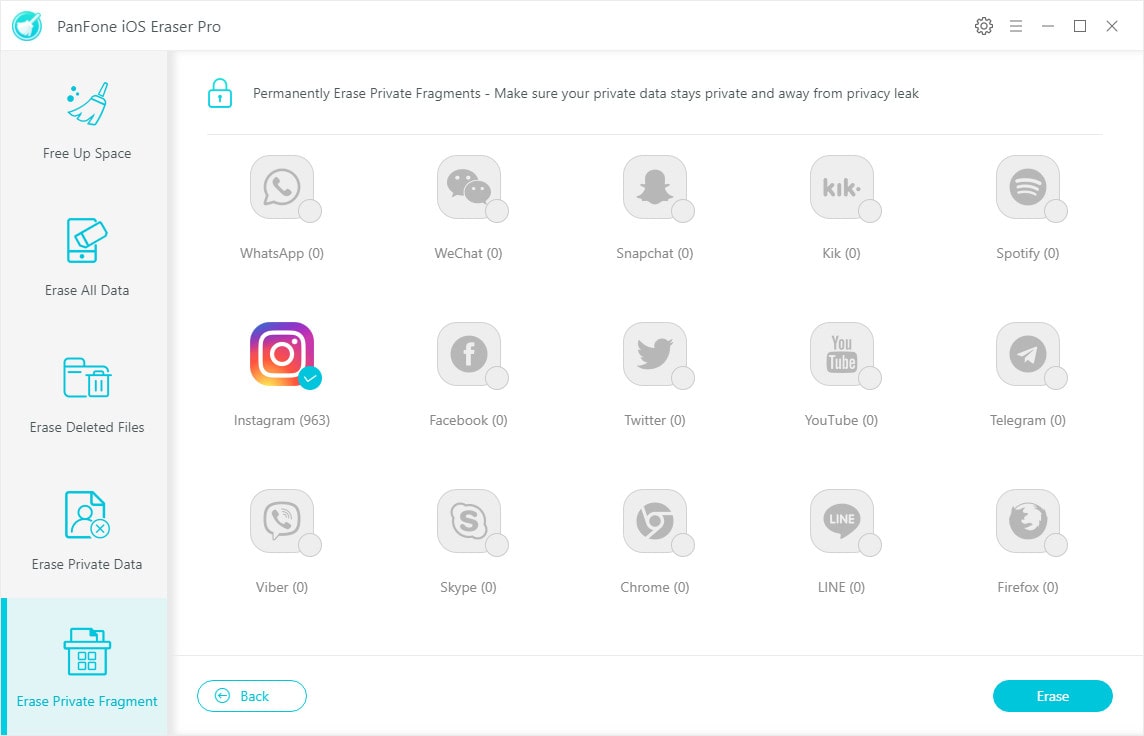Toggle the YouTube selection circle
Viewport: 1144px width, 736px height.
tap(870, 378)
